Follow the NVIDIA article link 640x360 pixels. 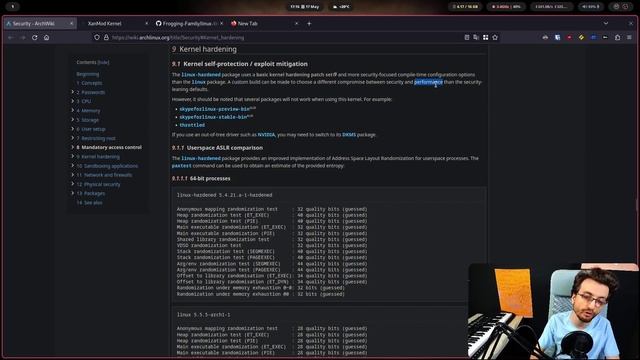click(x=266, y=135)
